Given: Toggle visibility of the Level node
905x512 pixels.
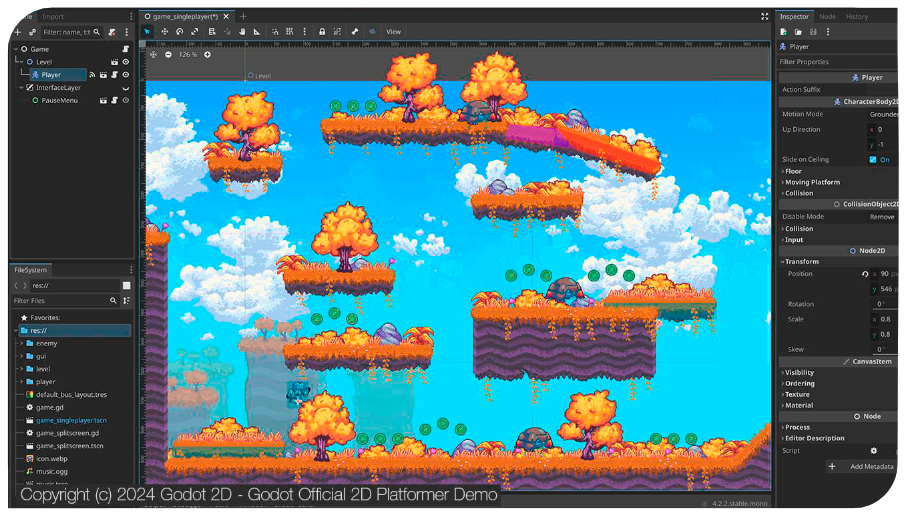Looking at the screenshot, I should coord(126,62).
